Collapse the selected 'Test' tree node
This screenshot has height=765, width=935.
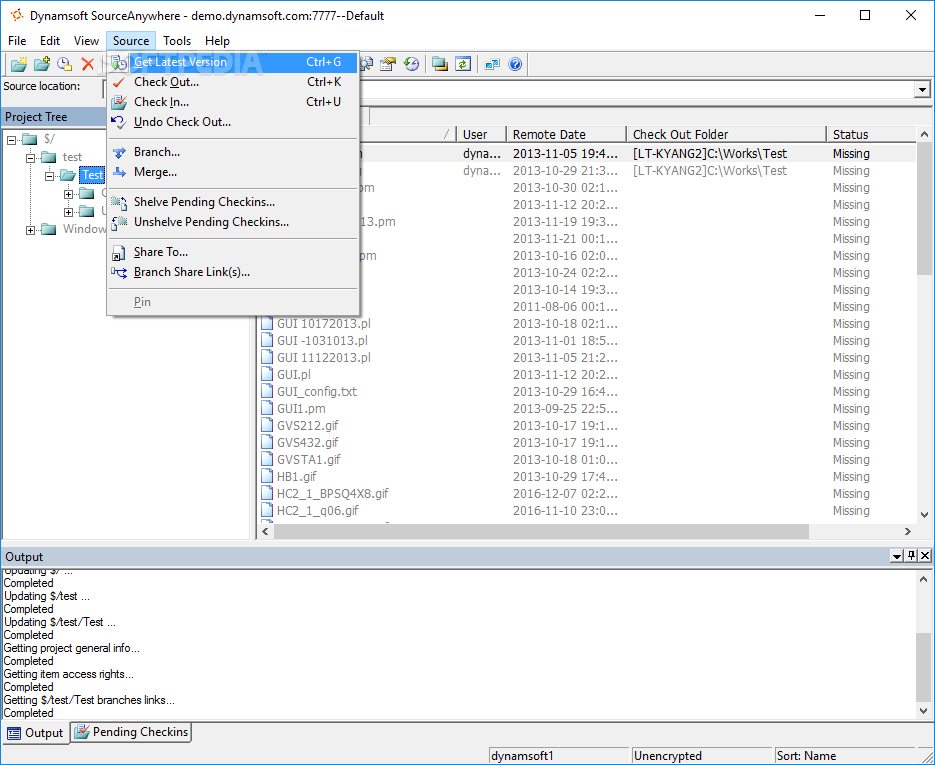point(49,176)
